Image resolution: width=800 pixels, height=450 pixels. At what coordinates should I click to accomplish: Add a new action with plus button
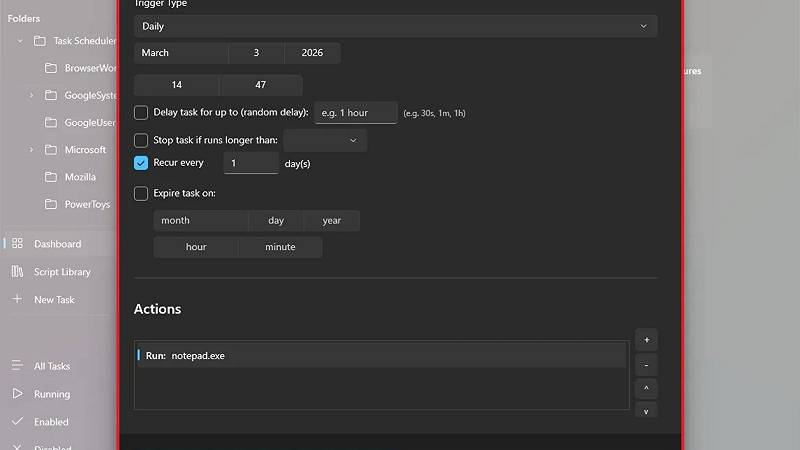tap(646, 340)
